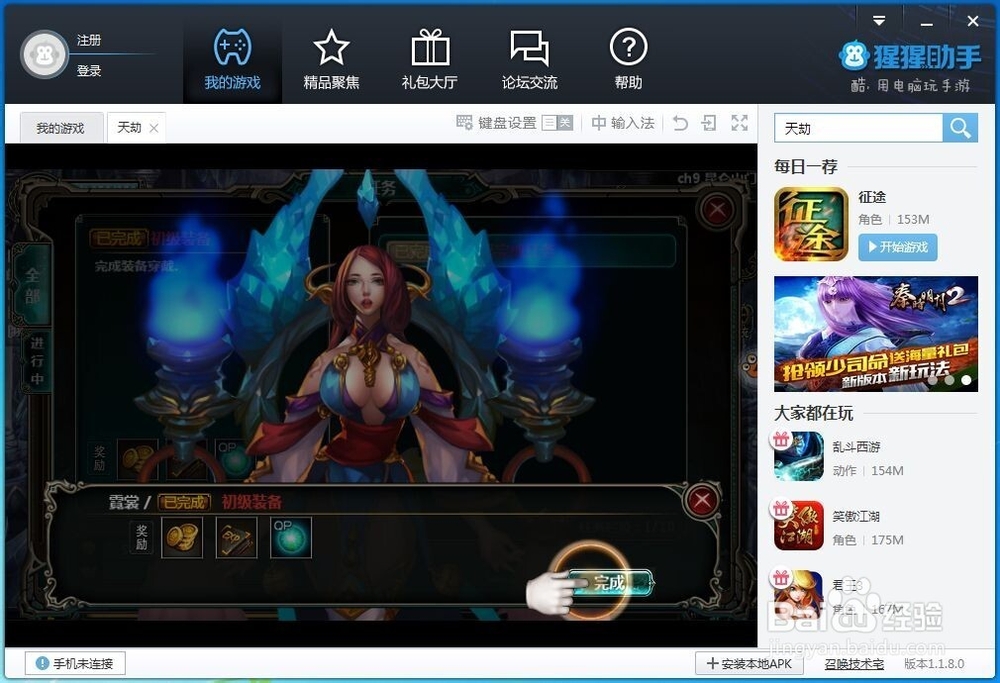Open the 召唤技术宅 link
The height and width of the screenshot is (683, 1000).
tap(854, 664)
